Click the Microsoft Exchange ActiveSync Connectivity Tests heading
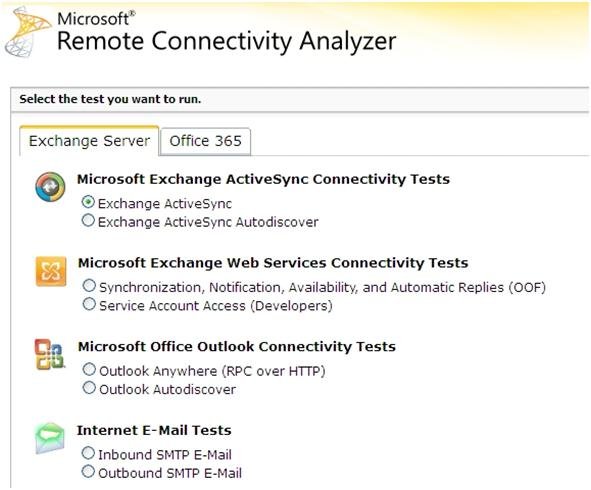 (263, 179)
